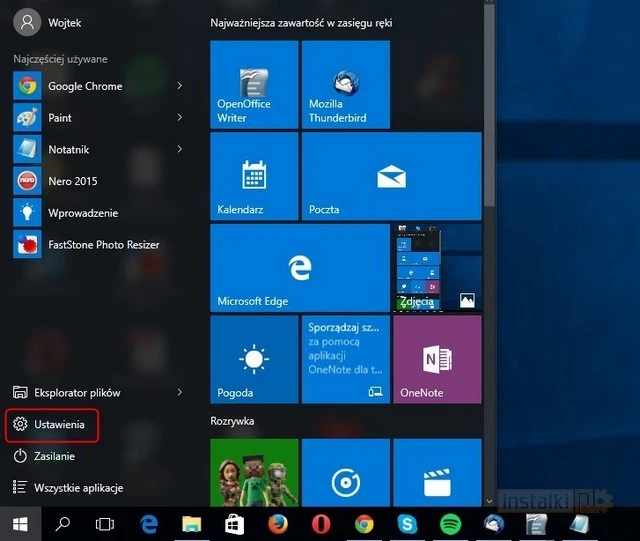
Task: Open the purple OneNote tile
Action: (438, 359)
